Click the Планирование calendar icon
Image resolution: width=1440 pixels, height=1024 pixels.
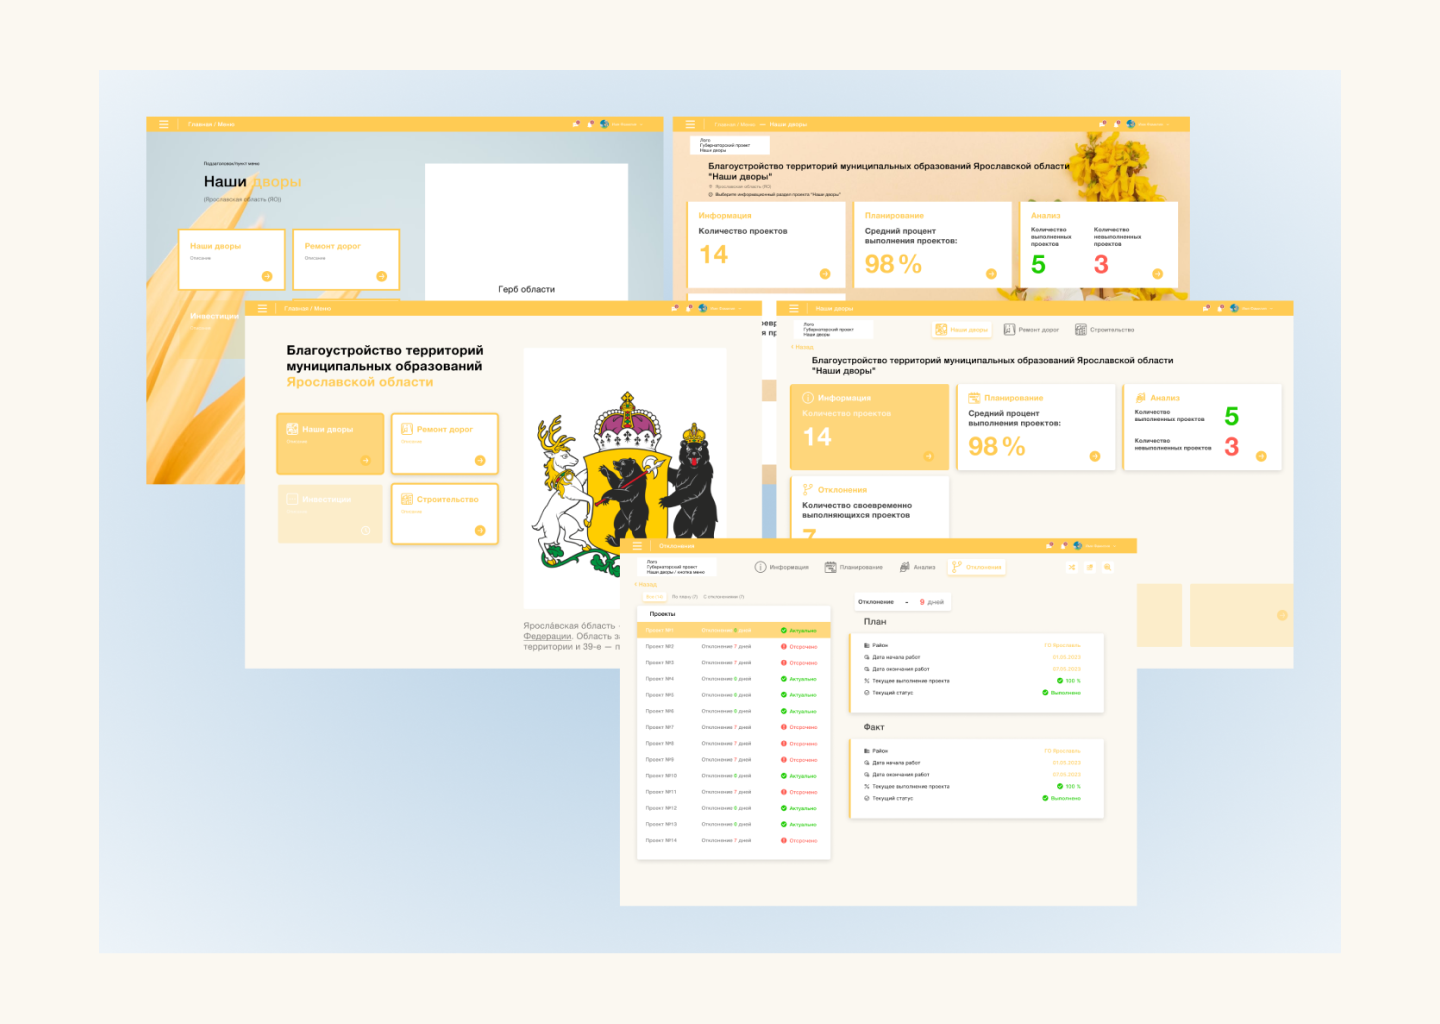829,567
